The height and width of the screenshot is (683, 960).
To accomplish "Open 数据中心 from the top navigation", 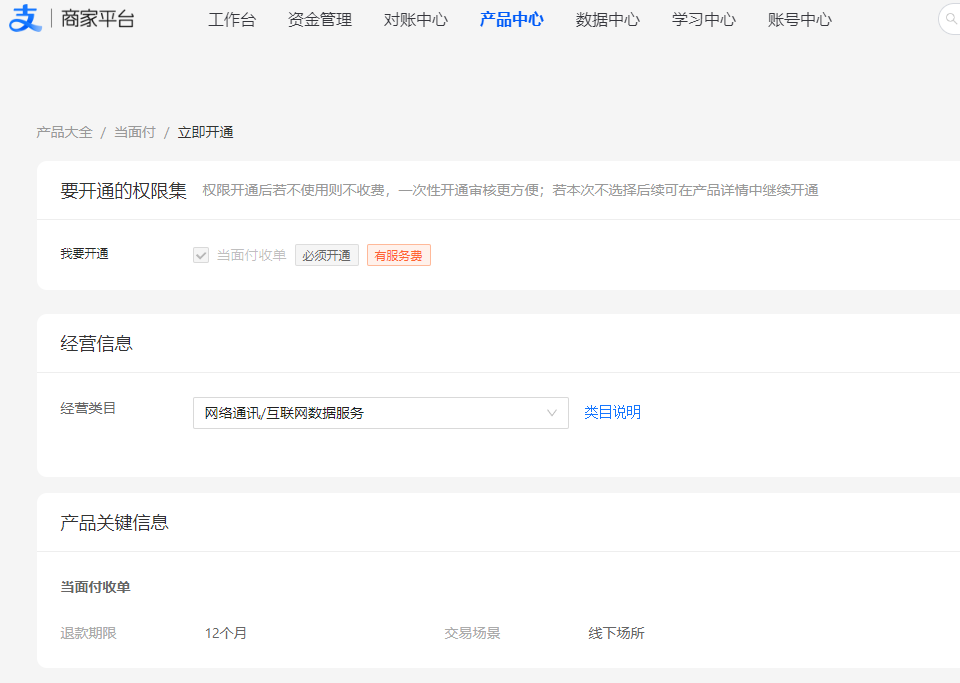I will [607, 19].
